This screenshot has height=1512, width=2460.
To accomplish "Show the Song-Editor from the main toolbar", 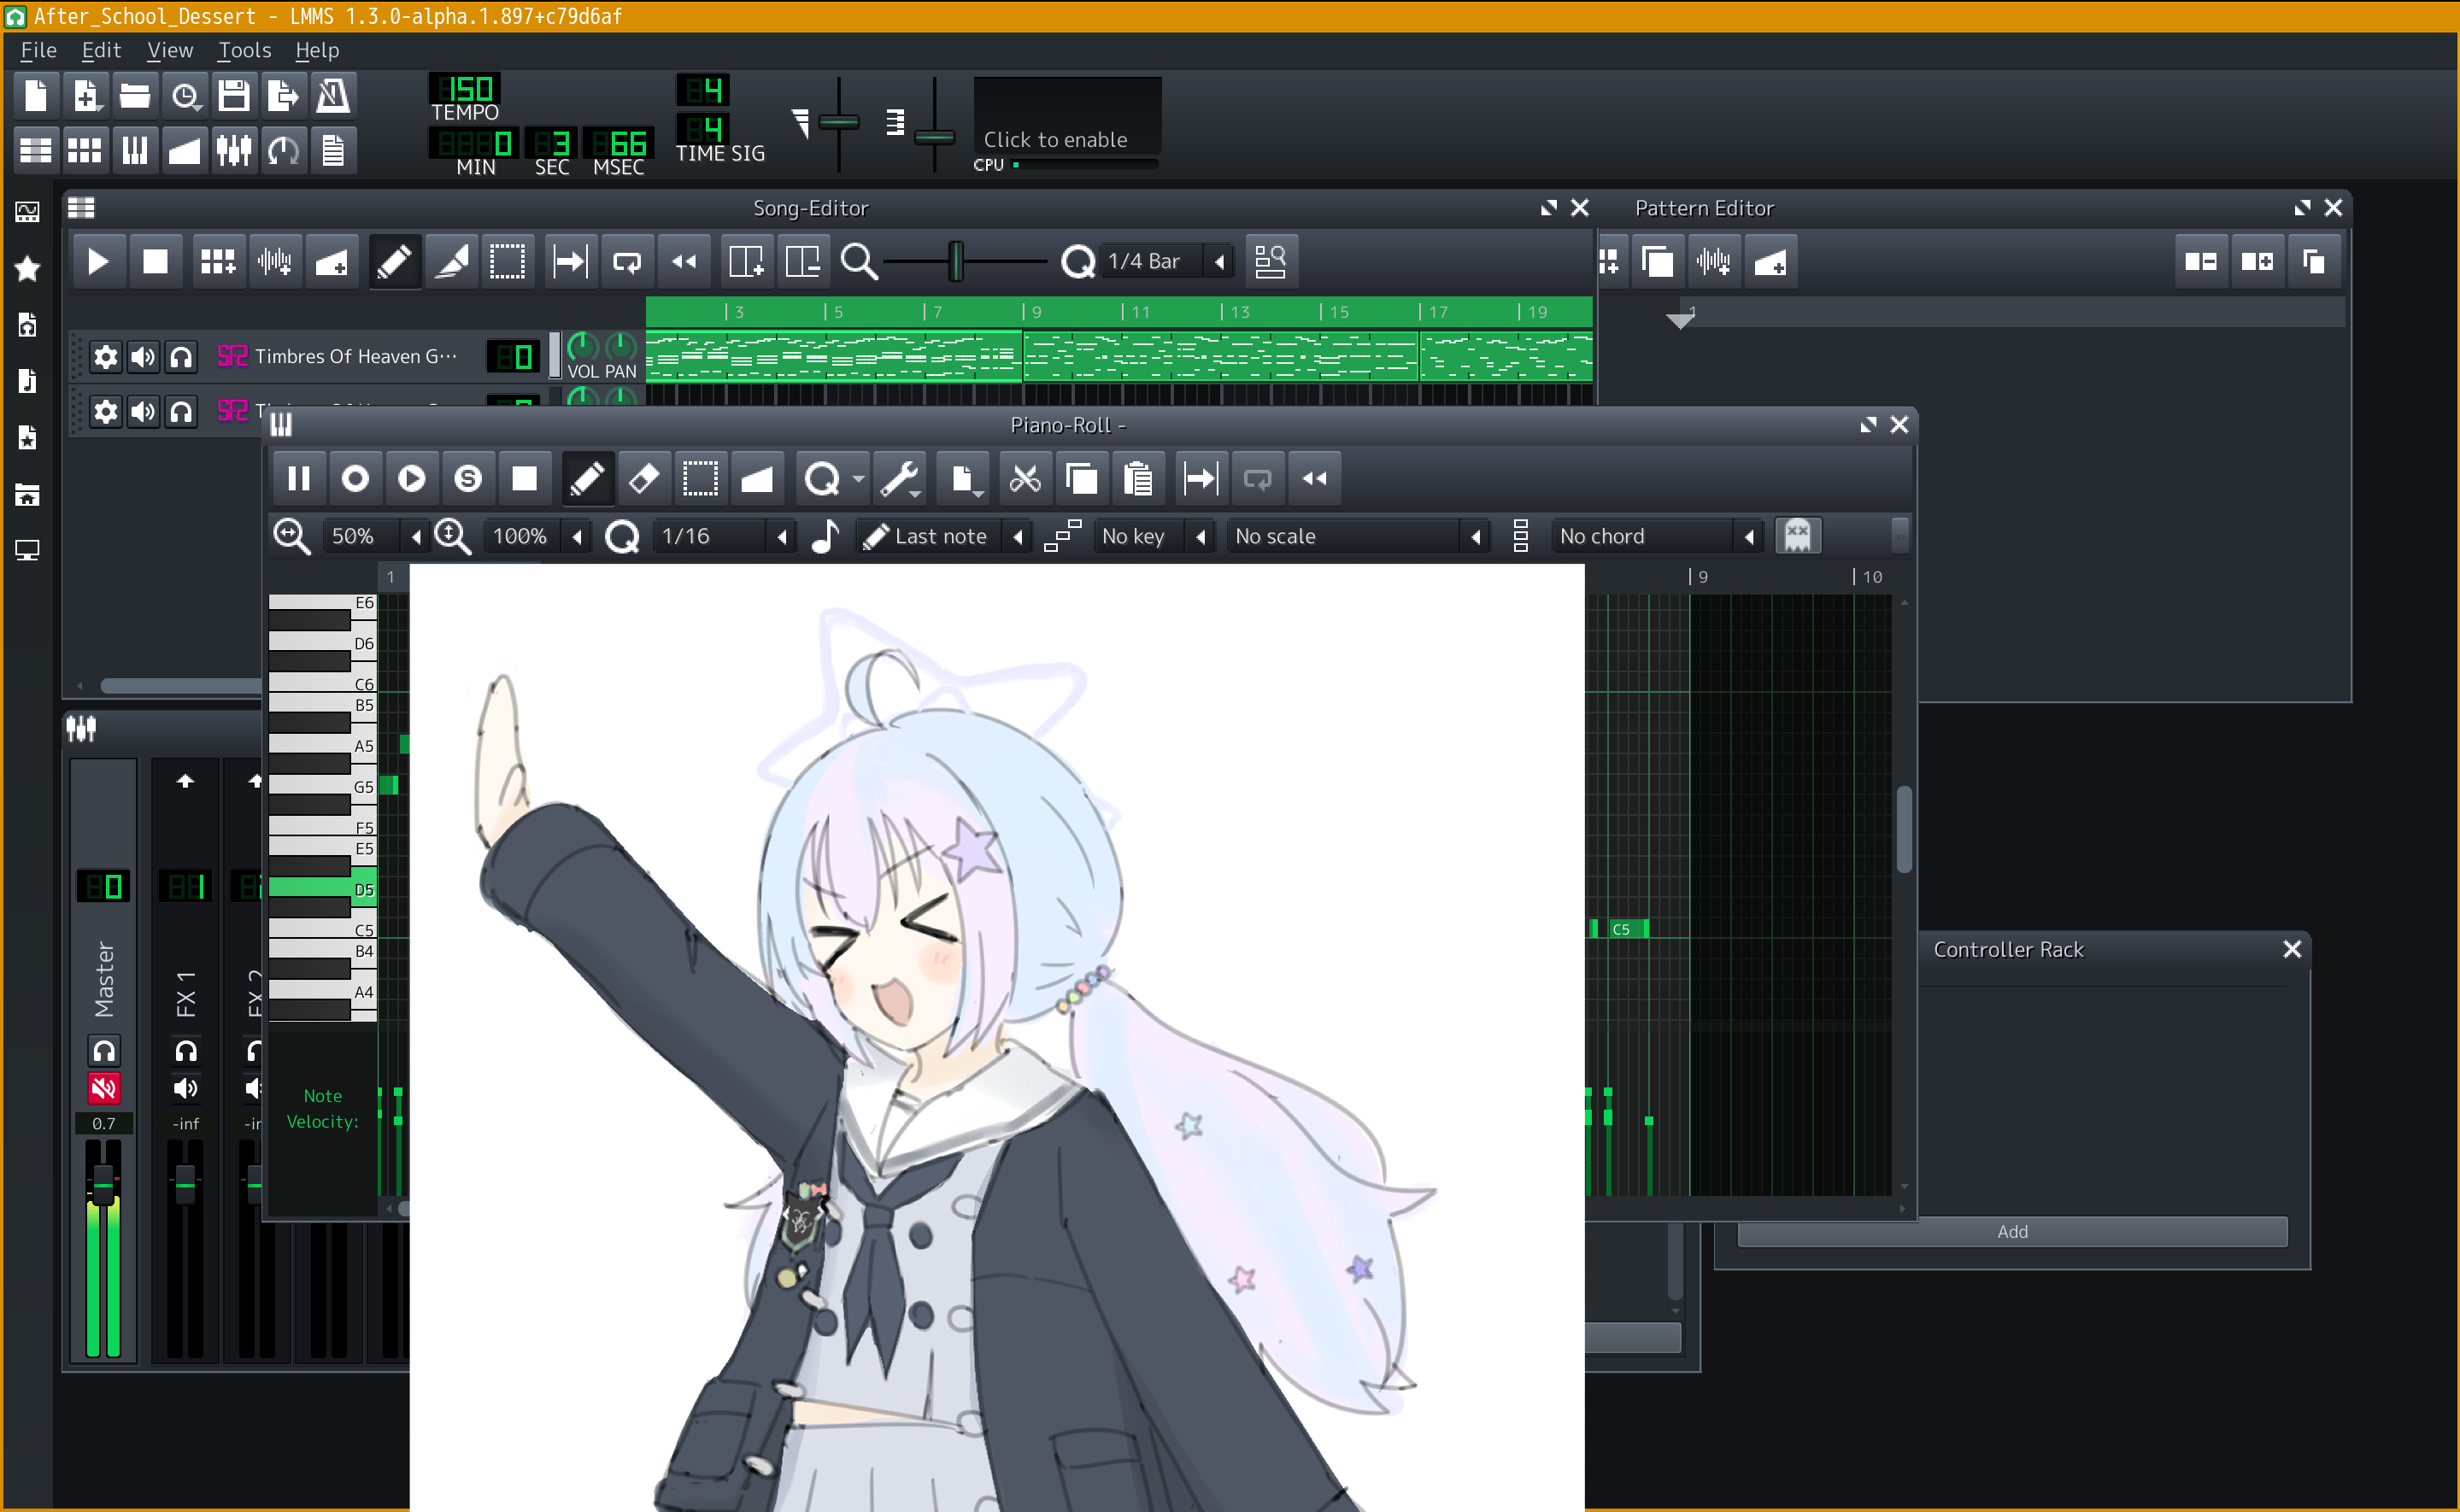I will point(35,150).
